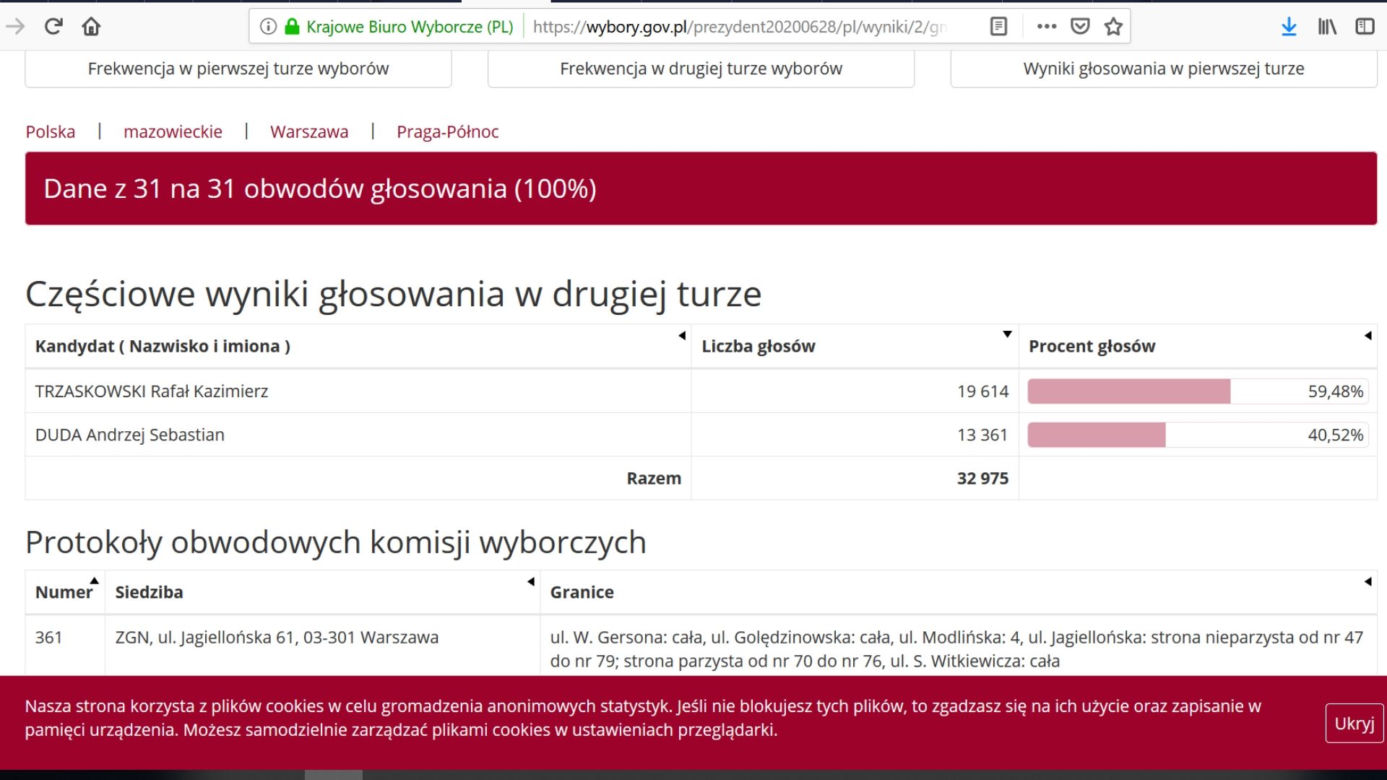1387x780 pixels.
Task: Click the Dane z 31 na 31 obwodów banner text
Action: pyautogui.click(x=320, y=188)
